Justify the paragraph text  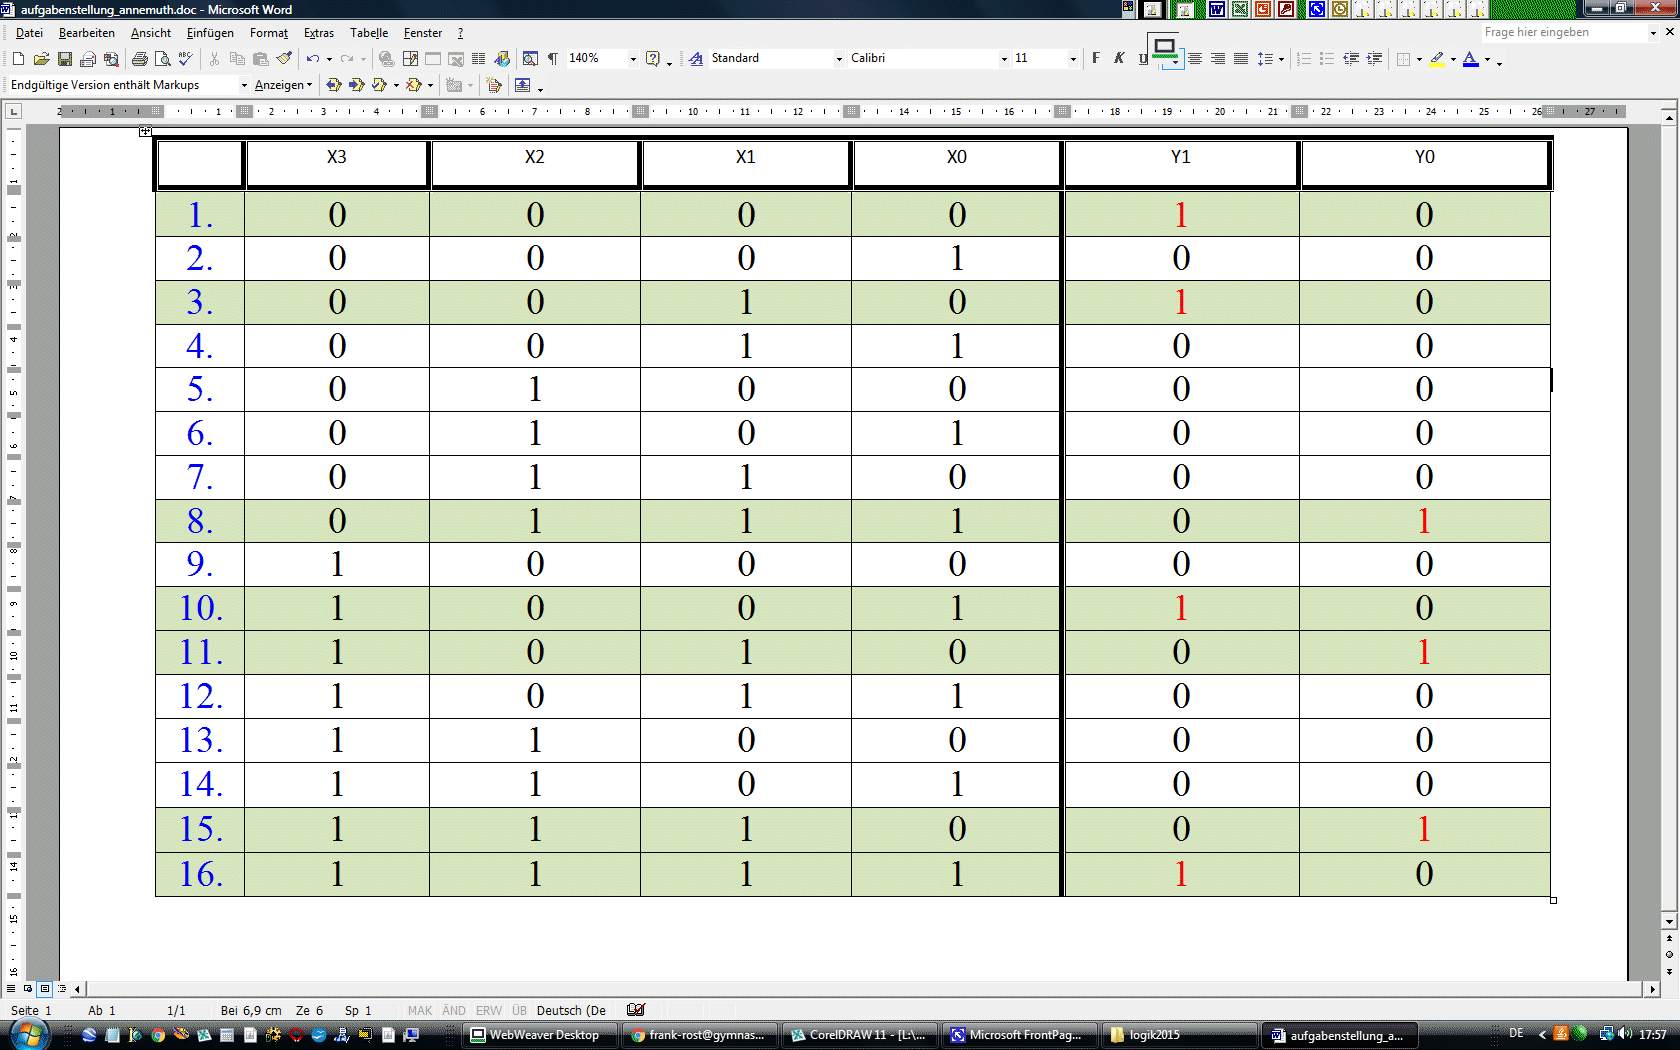point(1241,59)
